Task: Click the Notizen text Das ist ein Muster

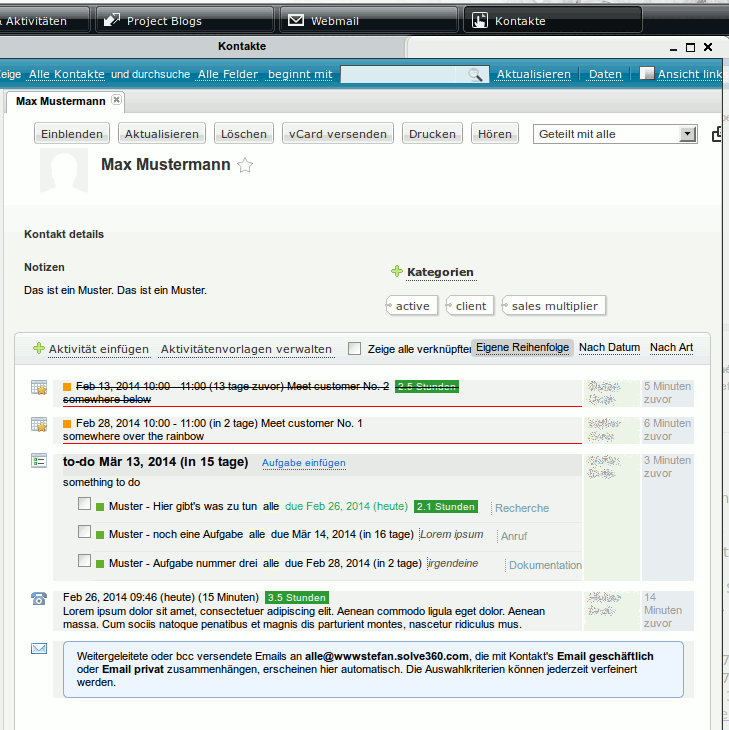Action: [x=115, y=290]
